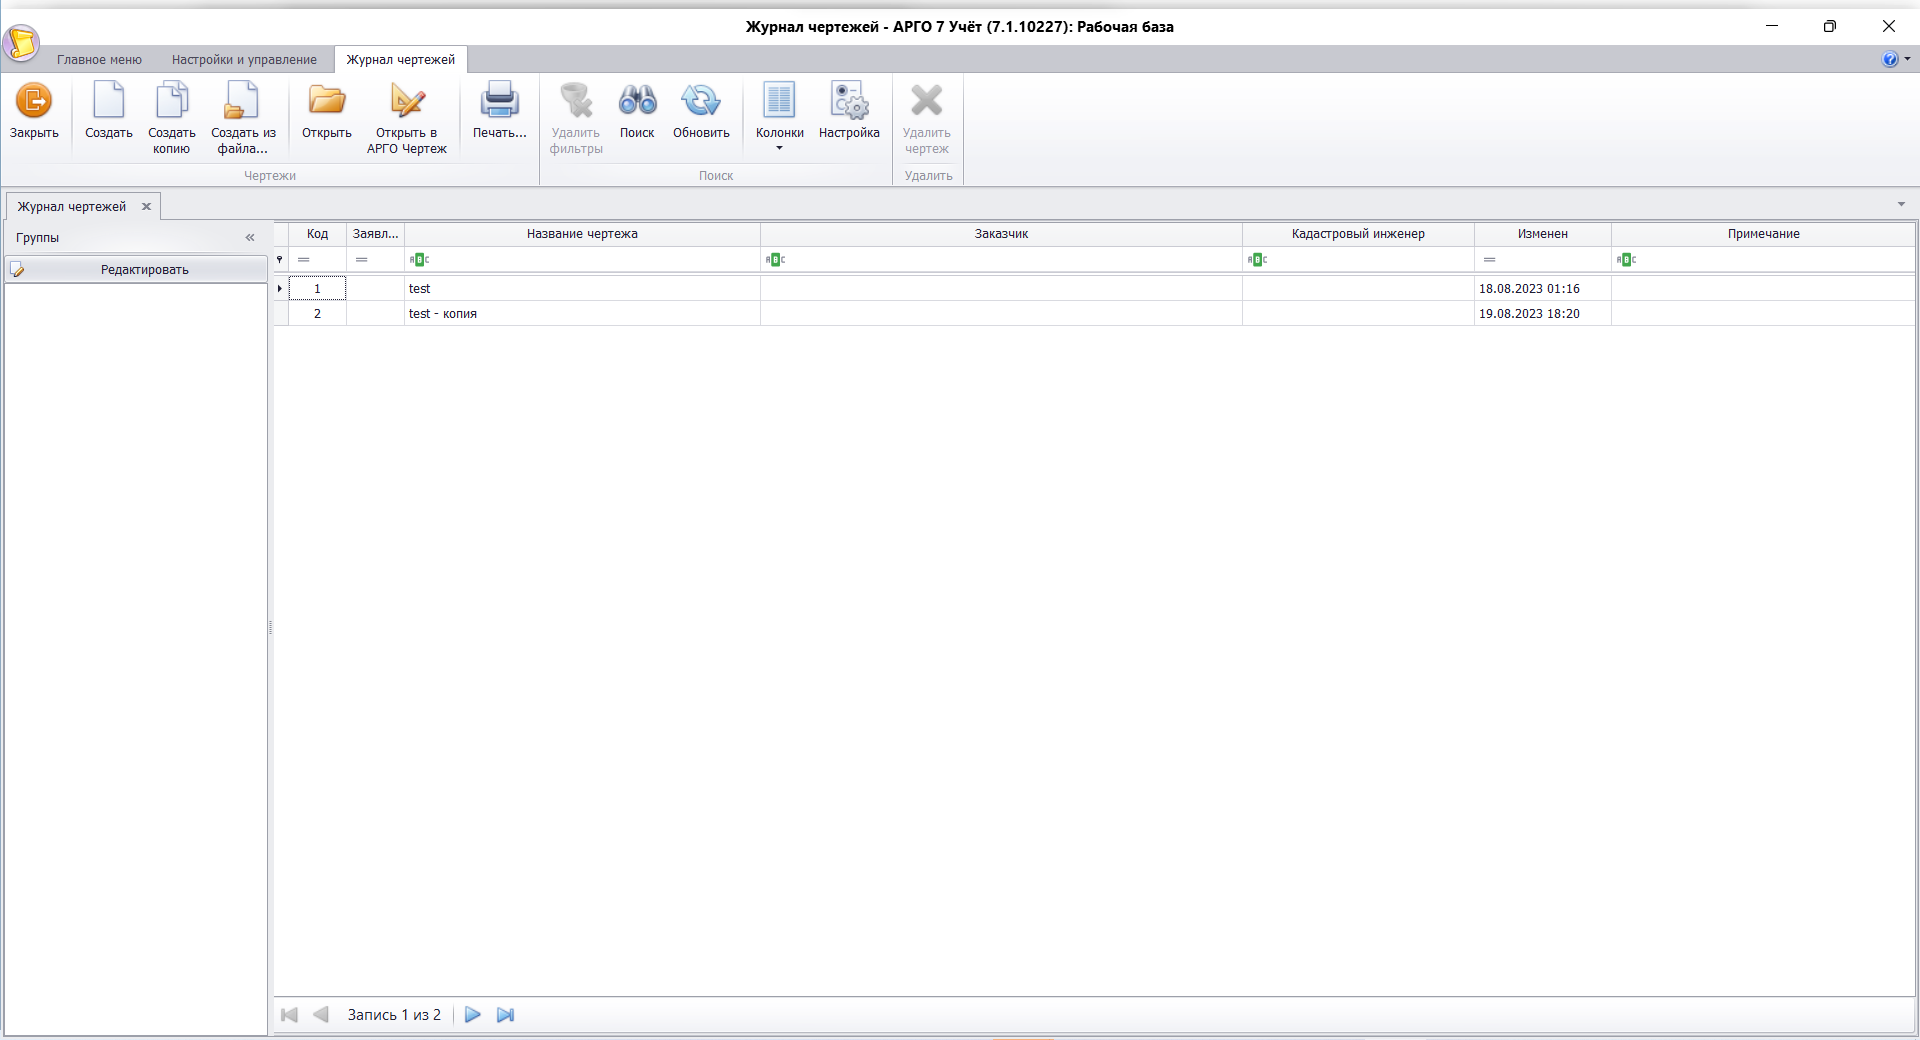The width and height of the screenshot is (1920, 1040).
Task: Select the Журнал чертежей ribbon tab
Action: tap(401, 60)
